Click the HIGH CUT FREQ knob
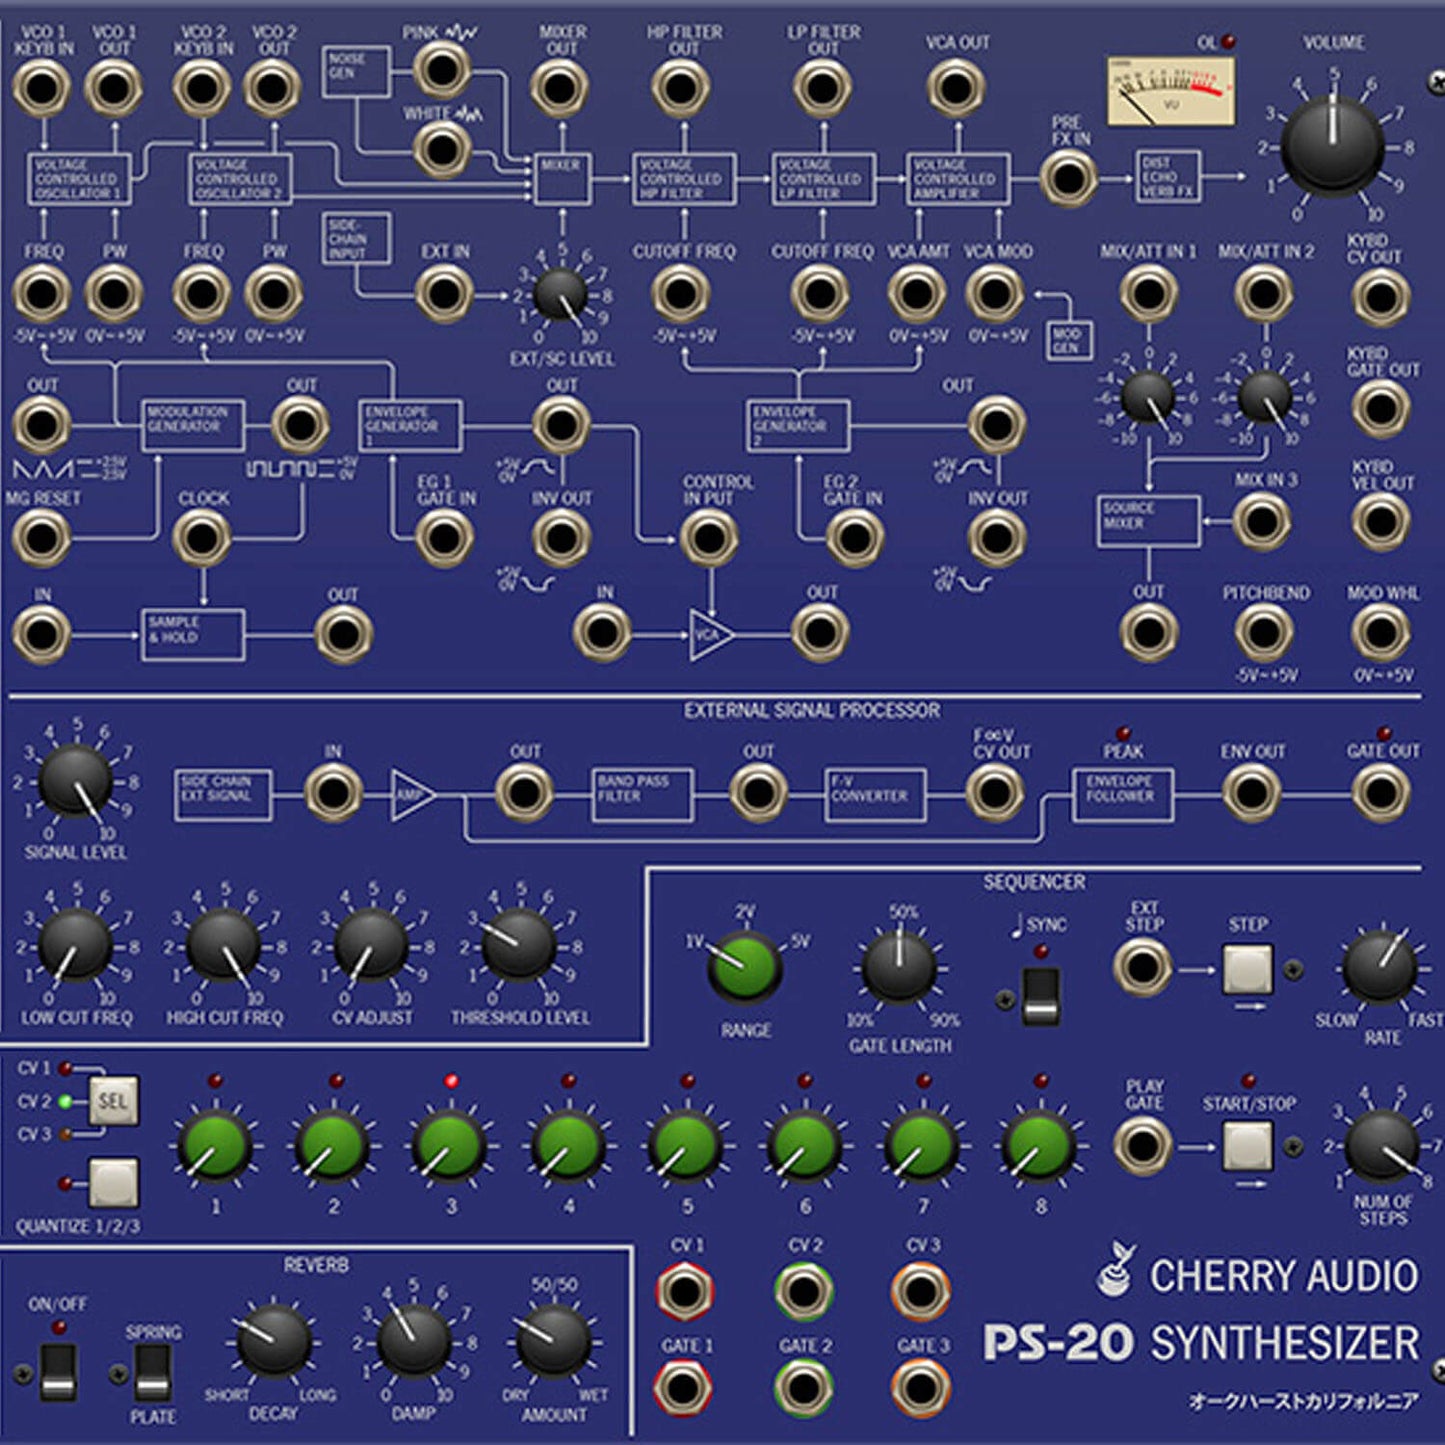 coord(224,948)
